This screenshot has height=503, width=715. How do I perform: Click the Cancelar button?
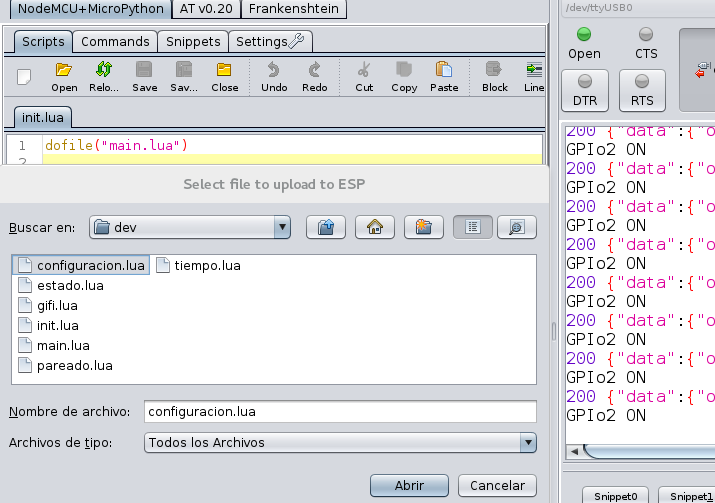(x=497, y=485)
